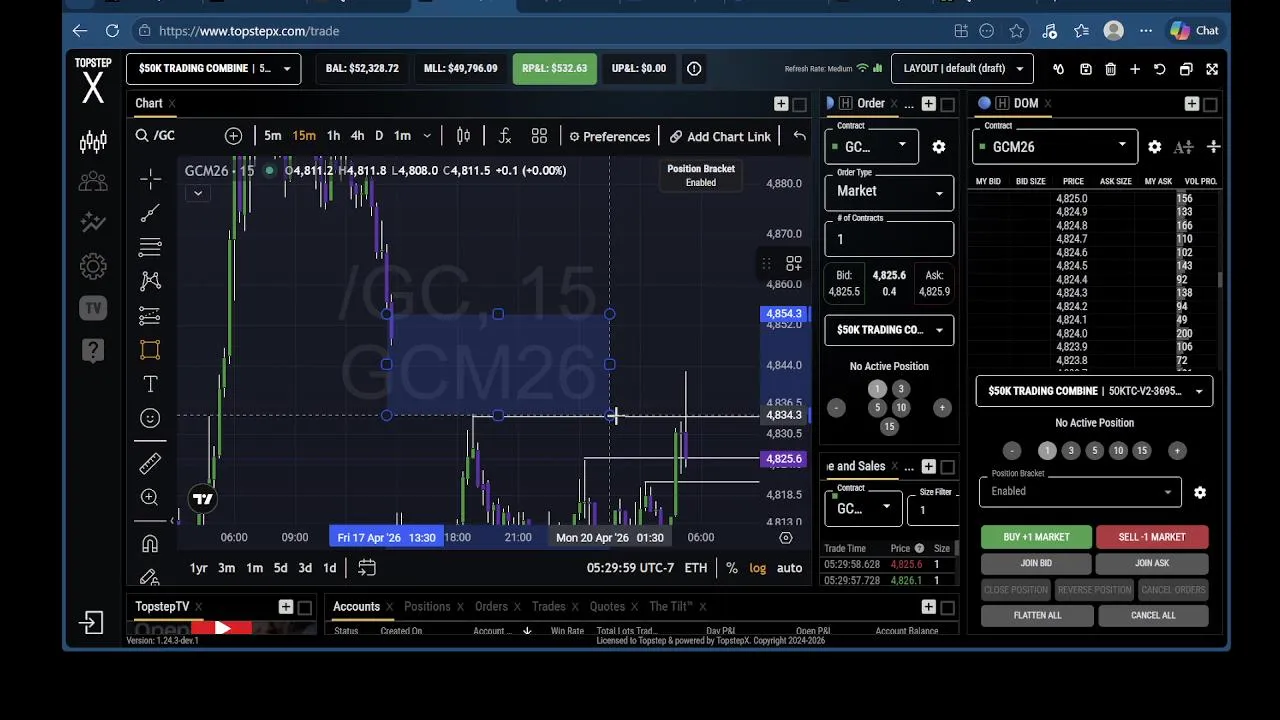Click the SELL -1 MARKET button
Viewport: 1280px width, 720px height.
coord(1152,537)
